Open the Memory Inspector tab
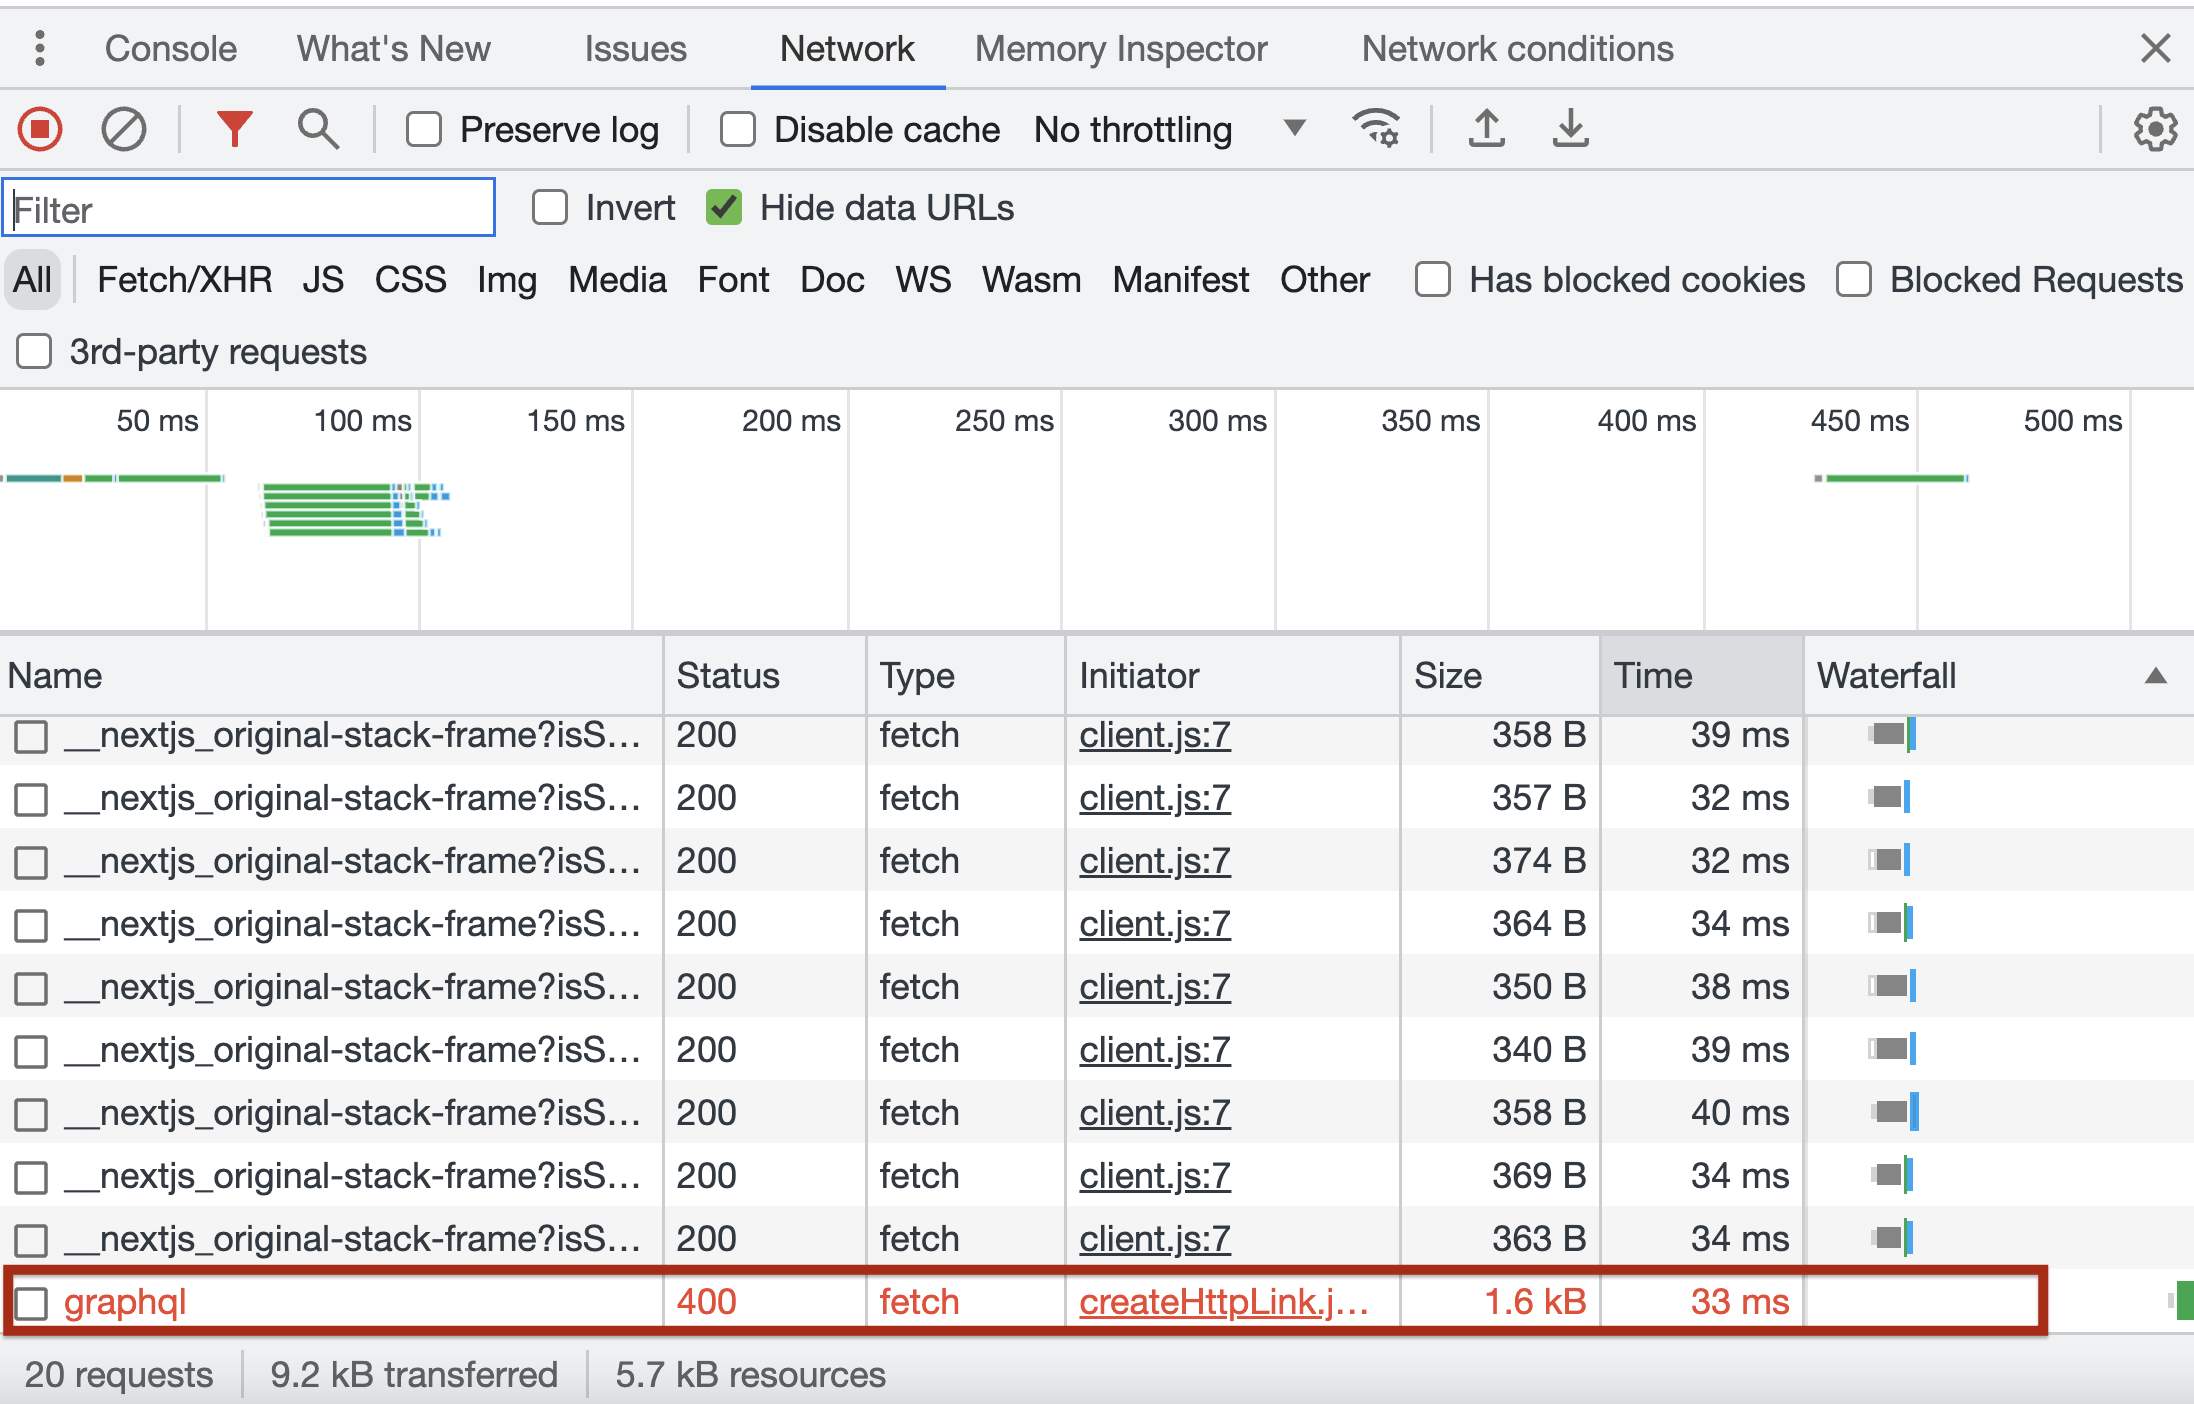 [x=1120, y=48]
